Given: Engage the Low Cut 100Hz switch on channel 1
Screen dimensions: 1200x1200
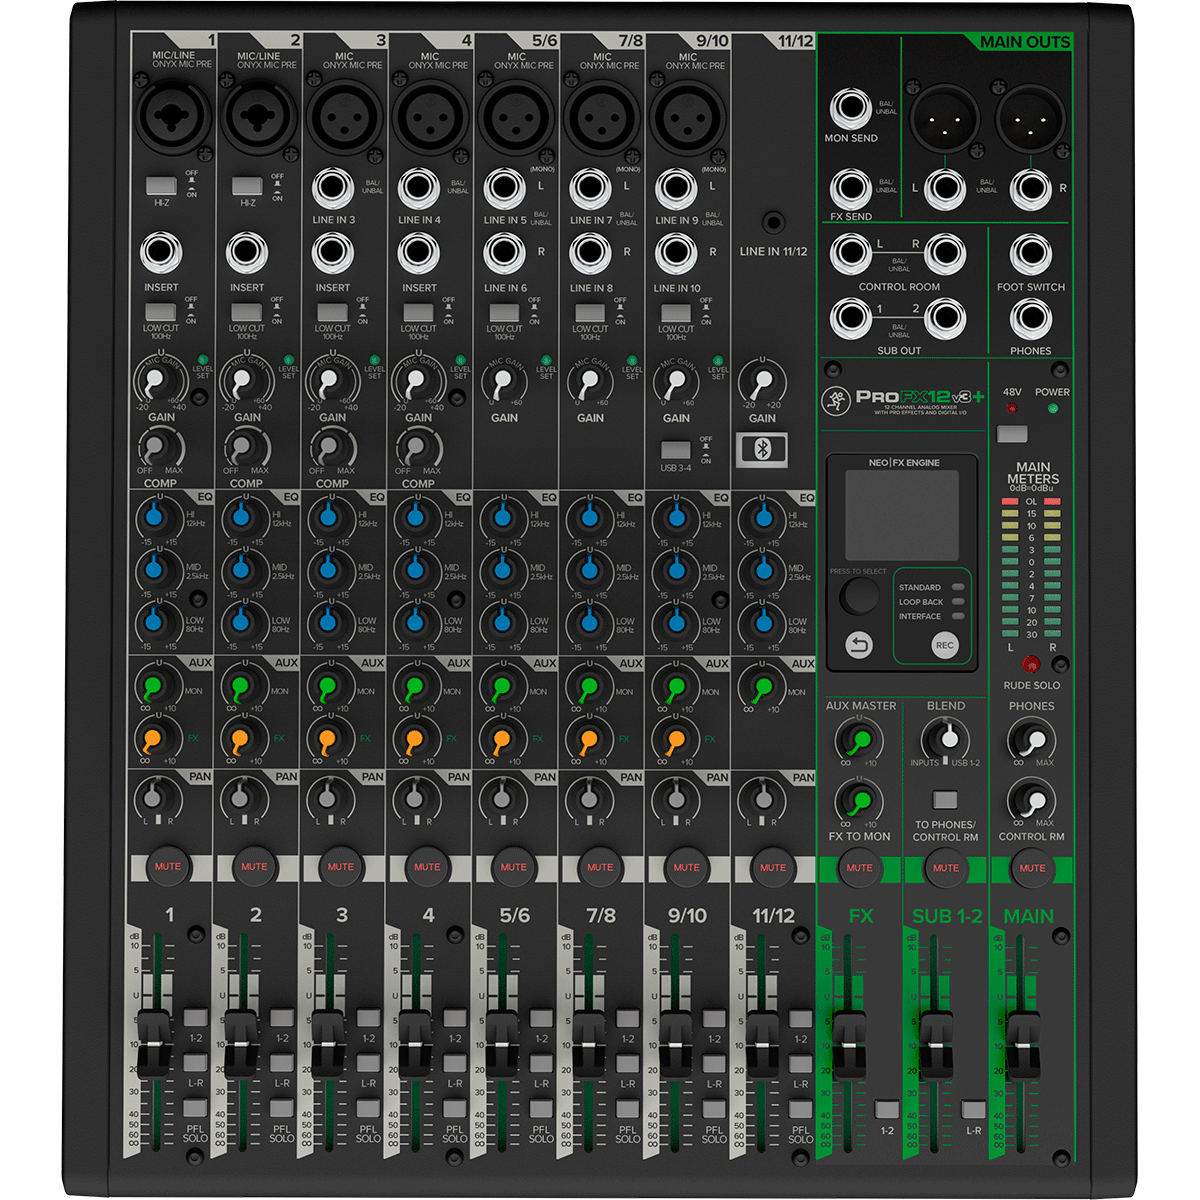Looking at the screenshot, I should click(x=161, y=312).
